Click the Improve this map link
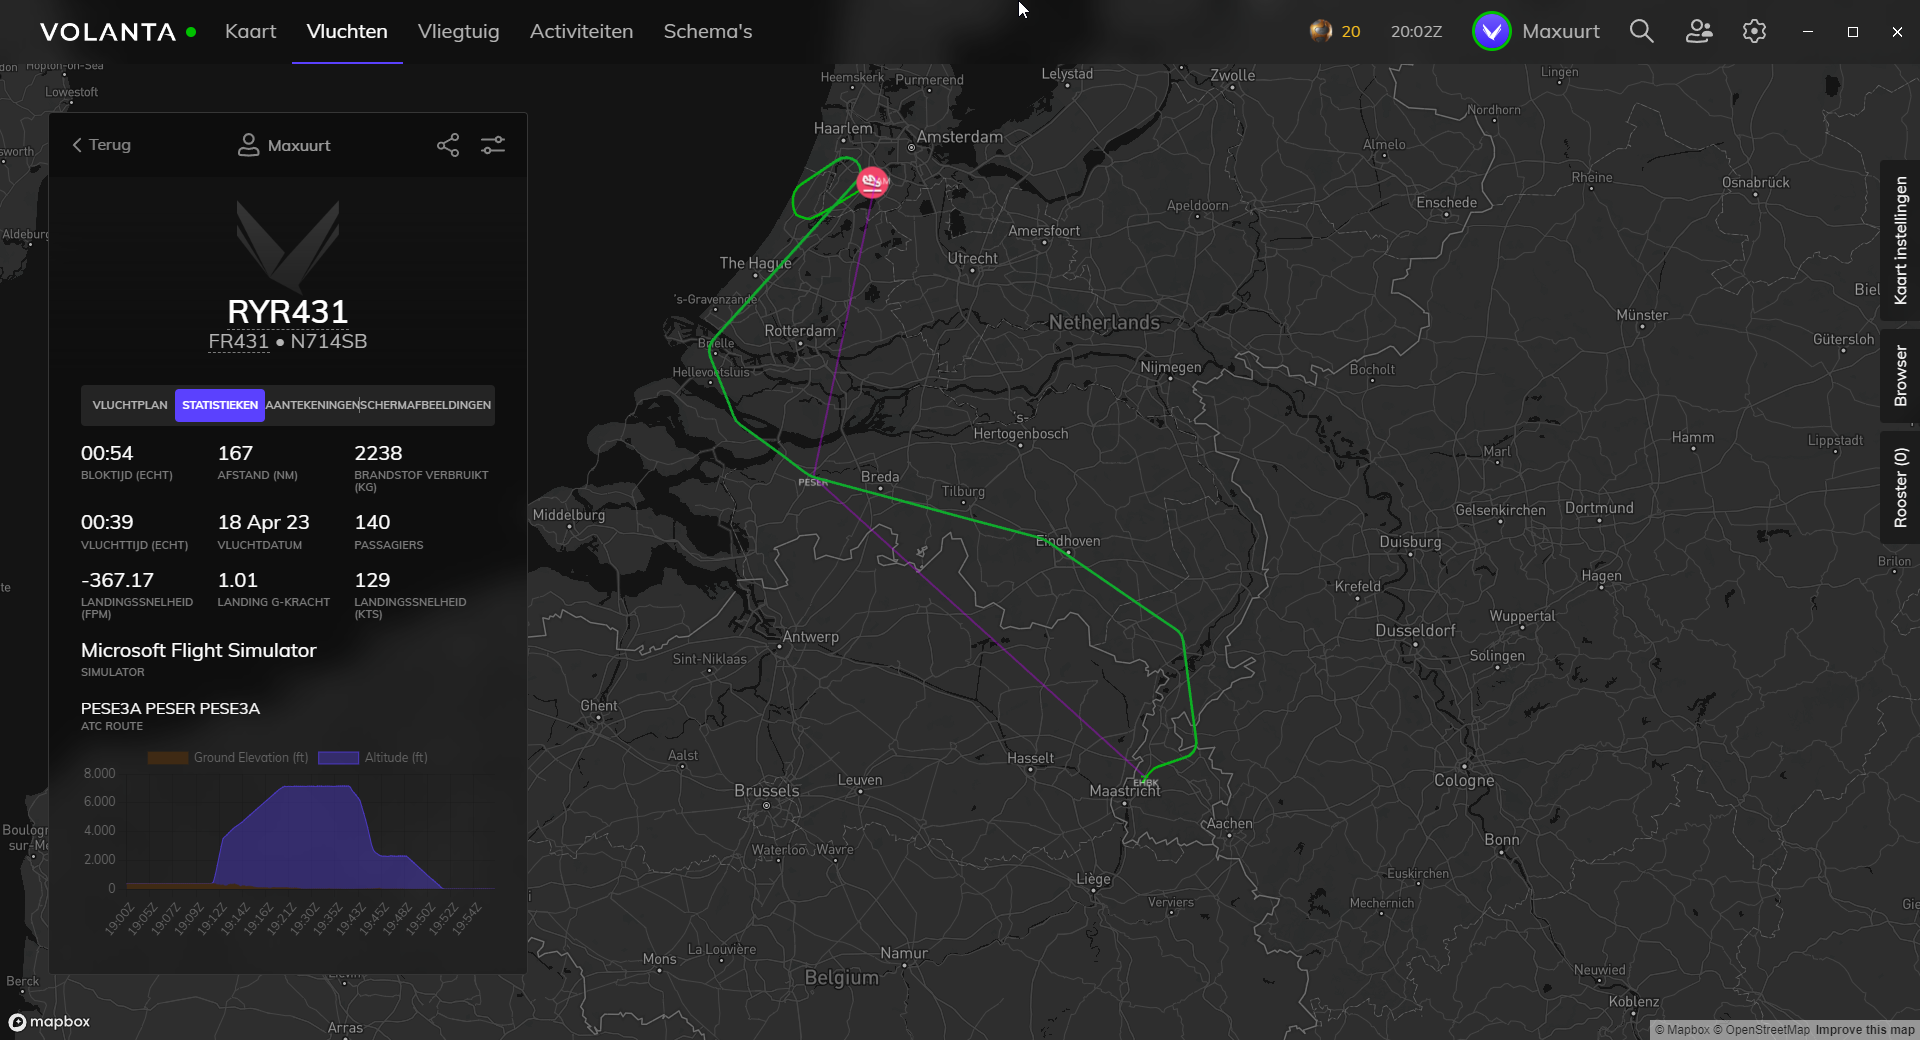The height and width of the screenshot is (1040, 1920). click(x=1864, y=1030)
